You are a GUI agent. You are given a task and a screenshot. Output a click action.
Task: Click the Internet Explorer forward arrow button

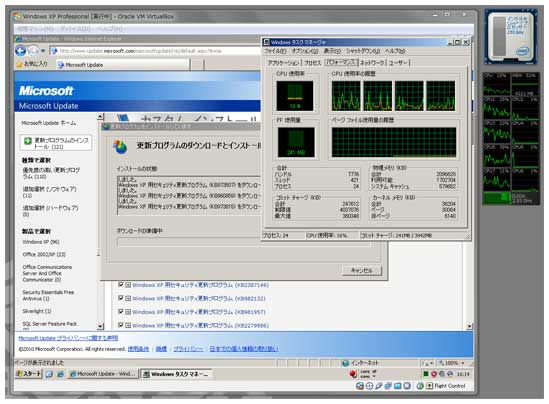(x=33, y=51)
